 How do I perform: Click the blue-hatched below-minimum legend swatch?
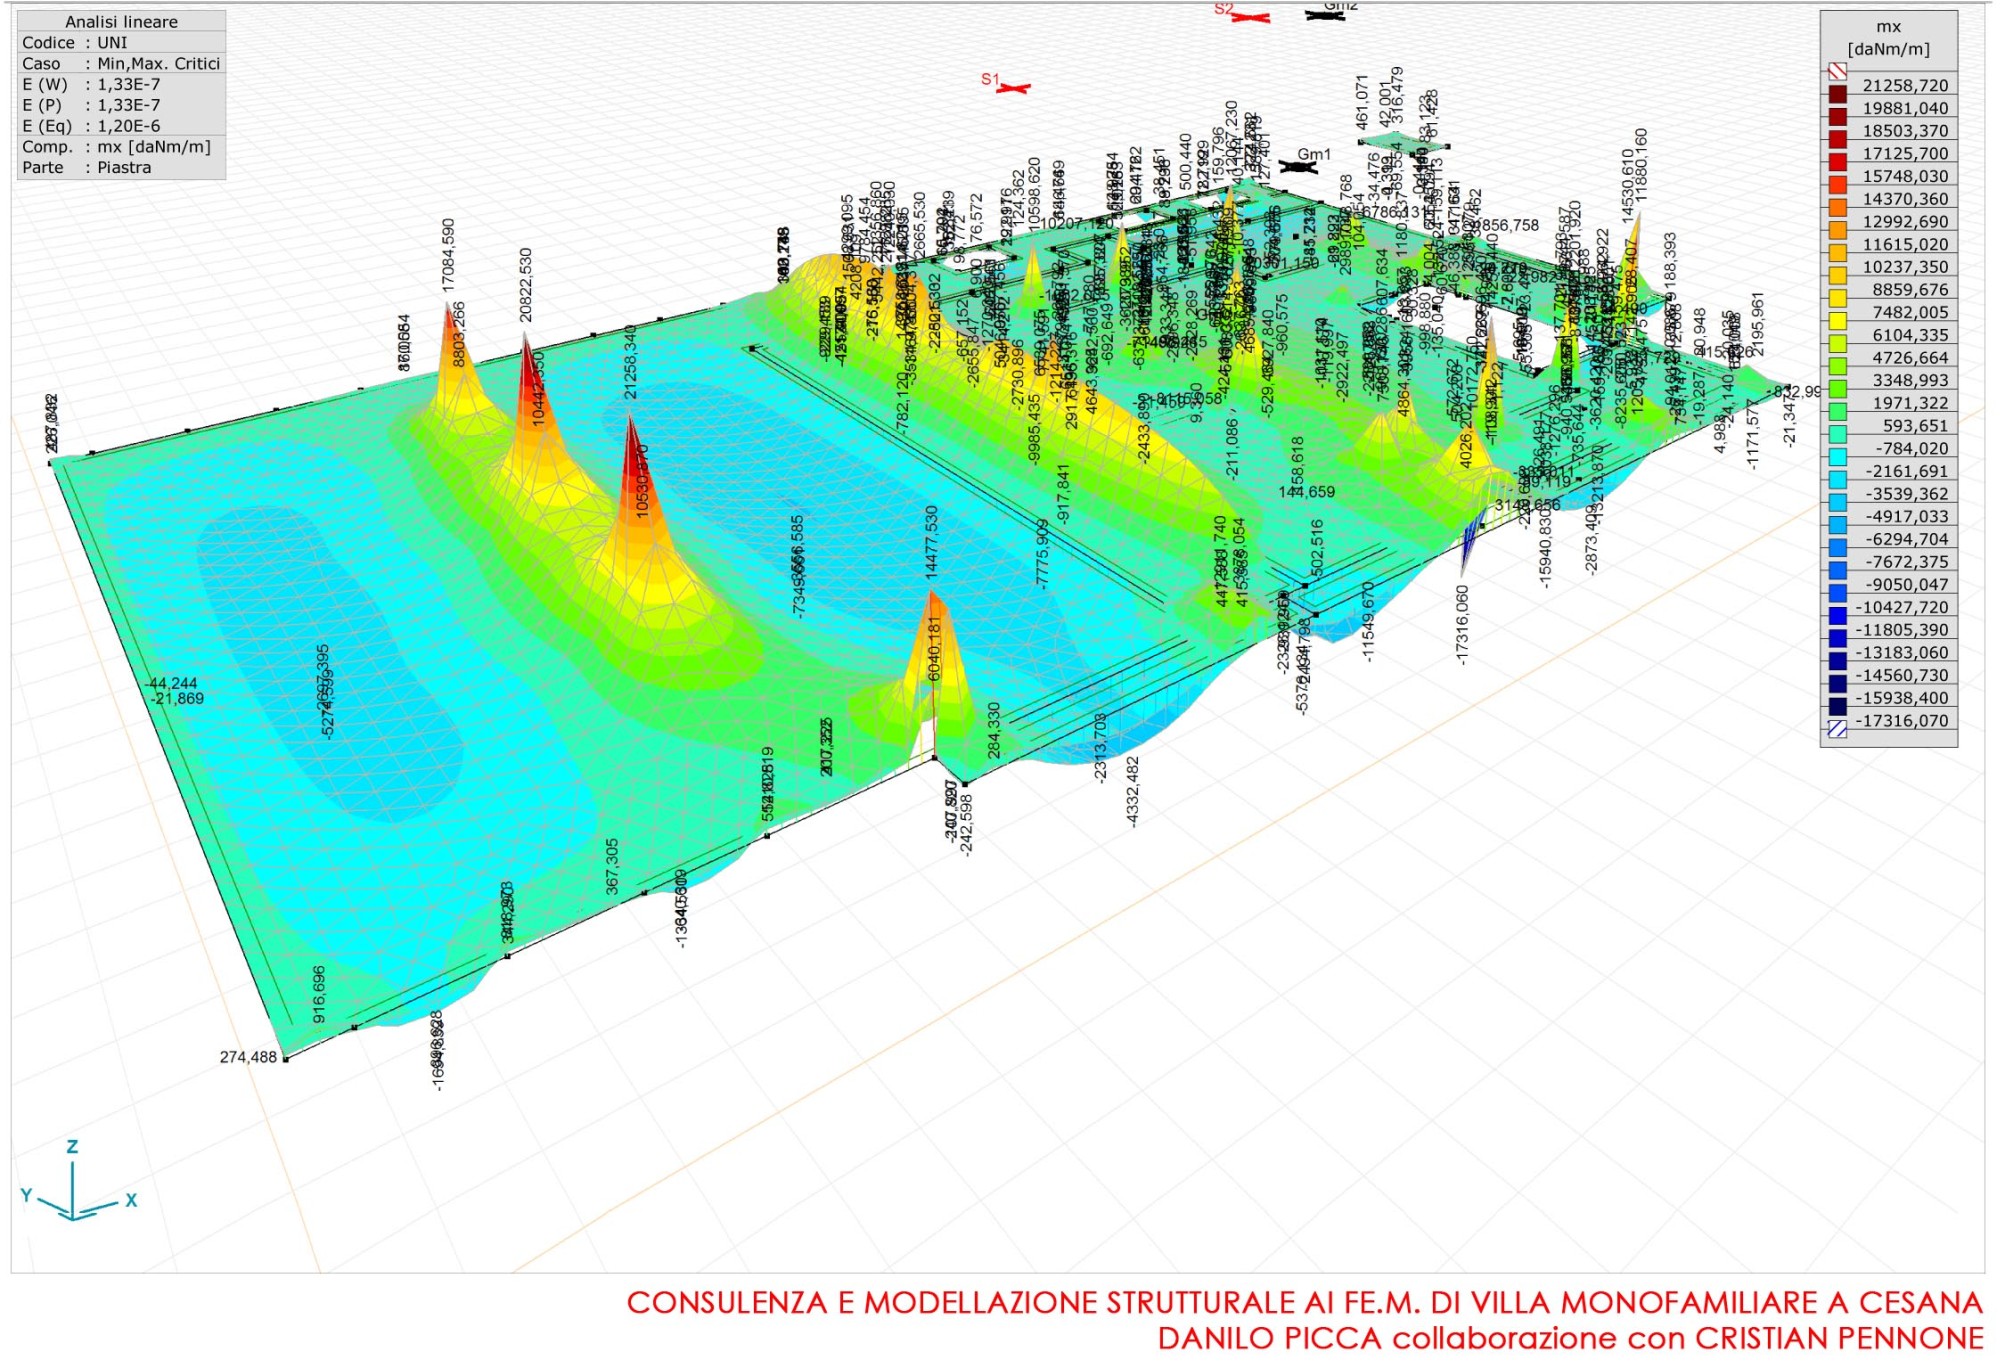(1837, 729)
